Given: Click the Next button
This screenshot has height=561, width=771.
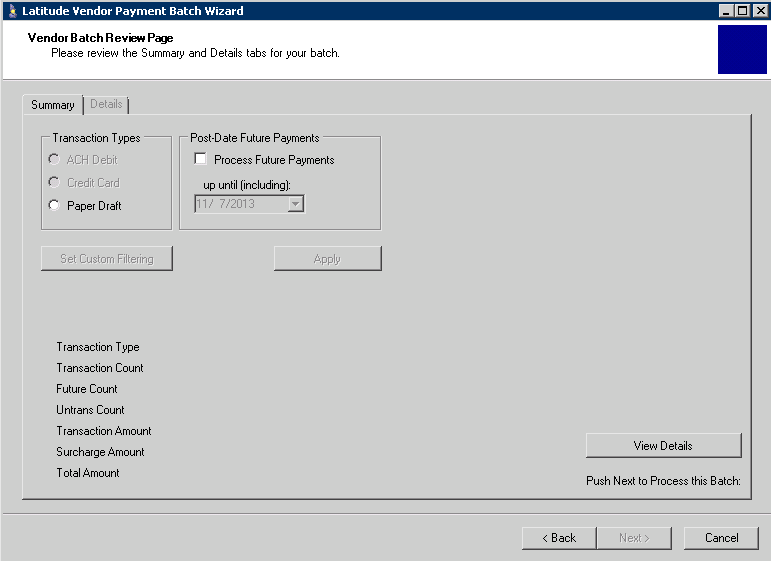Looking at the screenshot, I should [634, 538].
